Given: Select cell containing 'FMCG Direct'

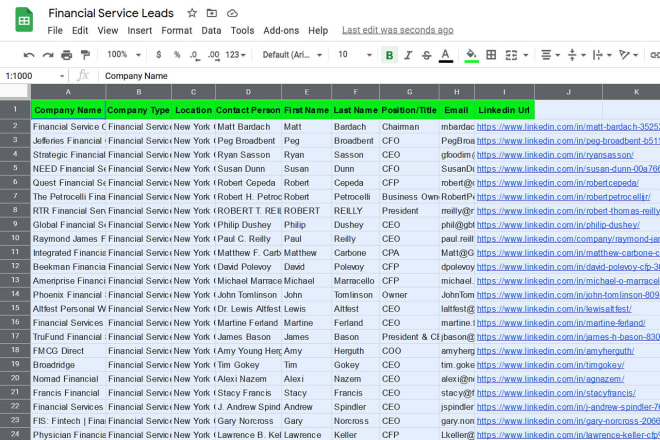Looking at the screenshot, I should pos(68,351).
